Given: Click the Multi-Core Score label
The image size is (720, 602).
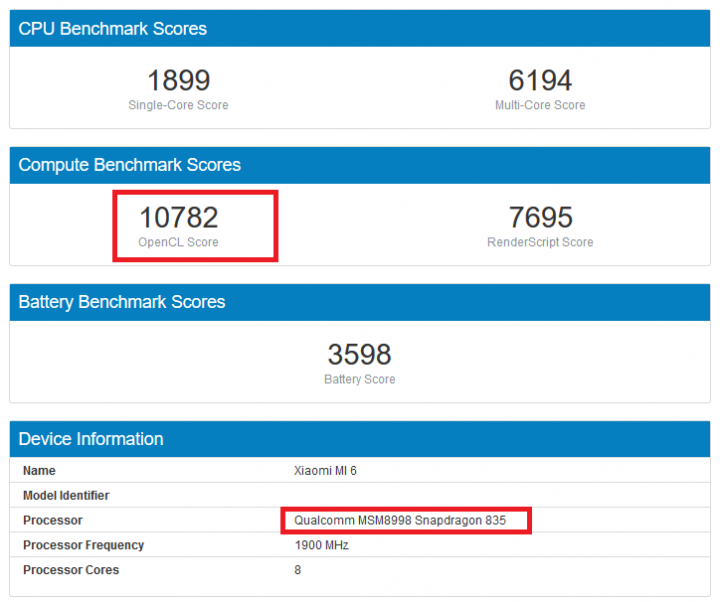Looking at the screenshot, I should tap(540, 105).
